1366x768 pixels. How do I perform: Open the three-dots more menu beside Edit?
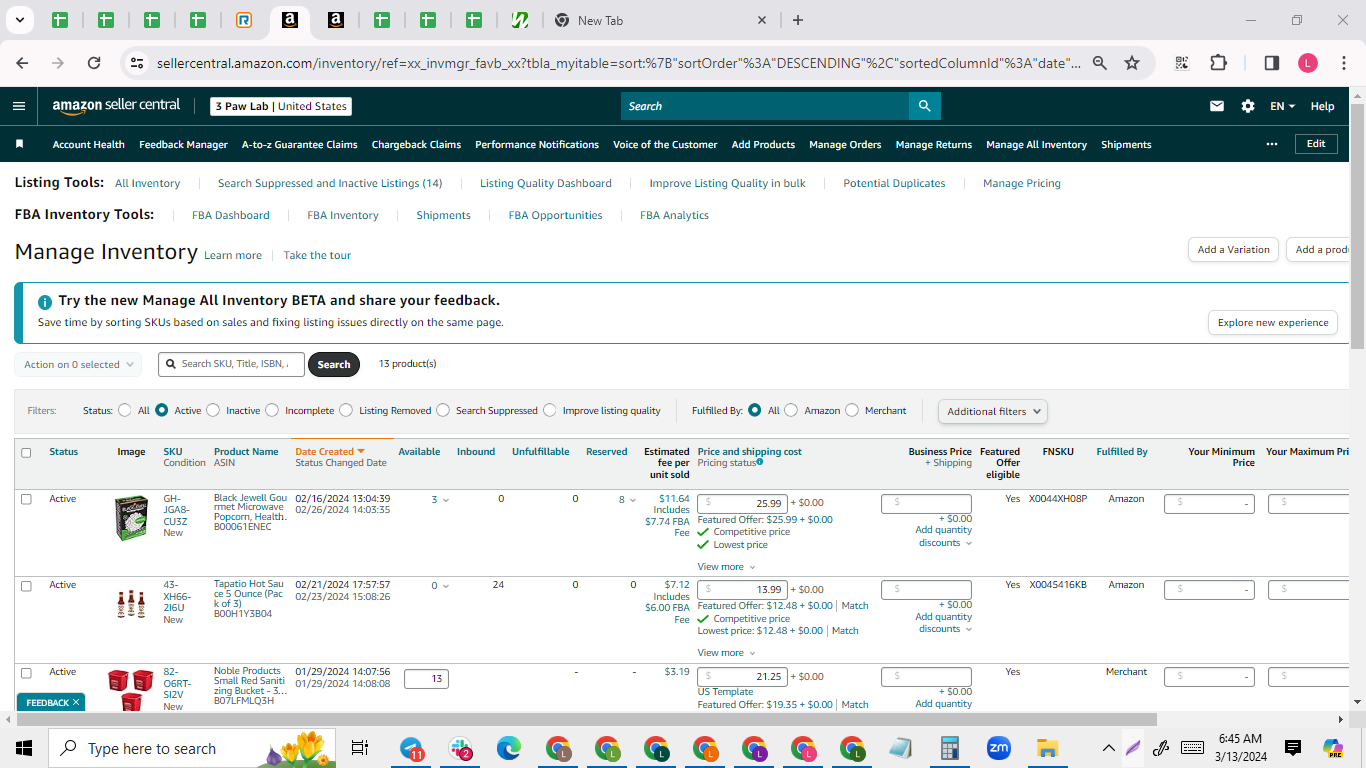click(x=1272, y=144)
